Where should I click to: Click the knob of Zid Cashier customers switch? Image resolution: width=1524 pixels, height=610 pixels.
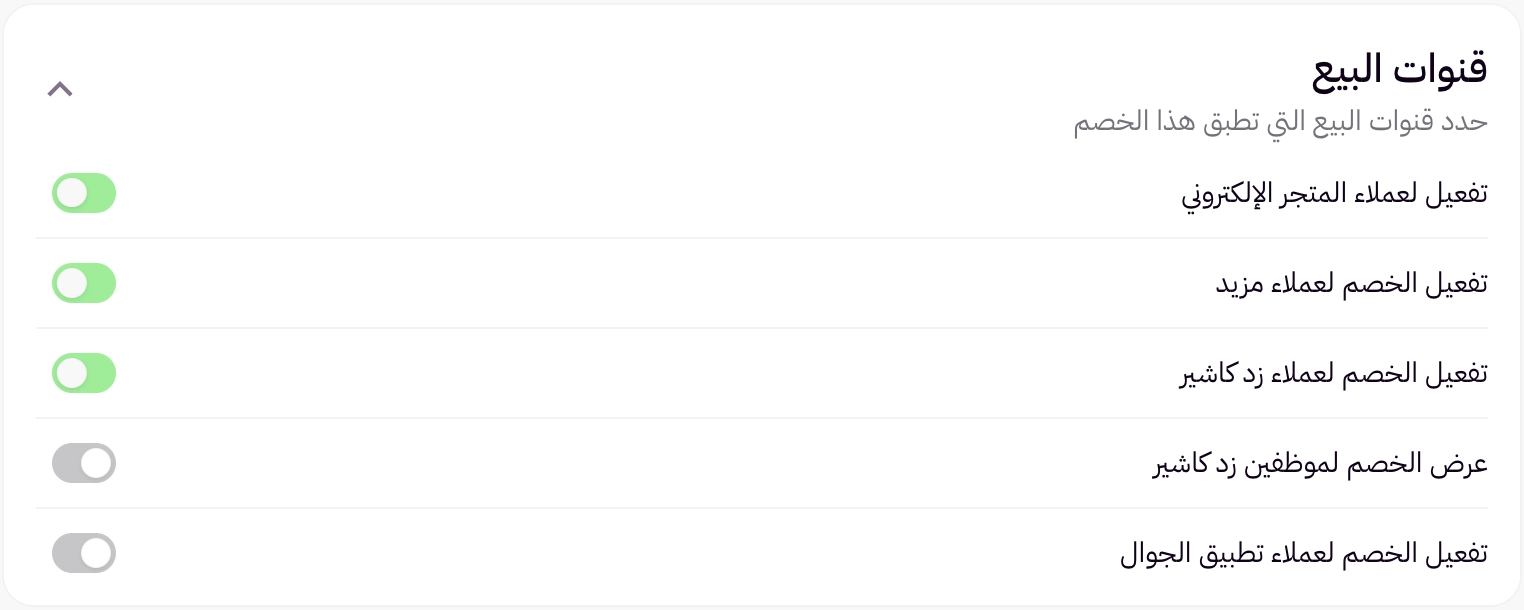(x=72, y=373)
